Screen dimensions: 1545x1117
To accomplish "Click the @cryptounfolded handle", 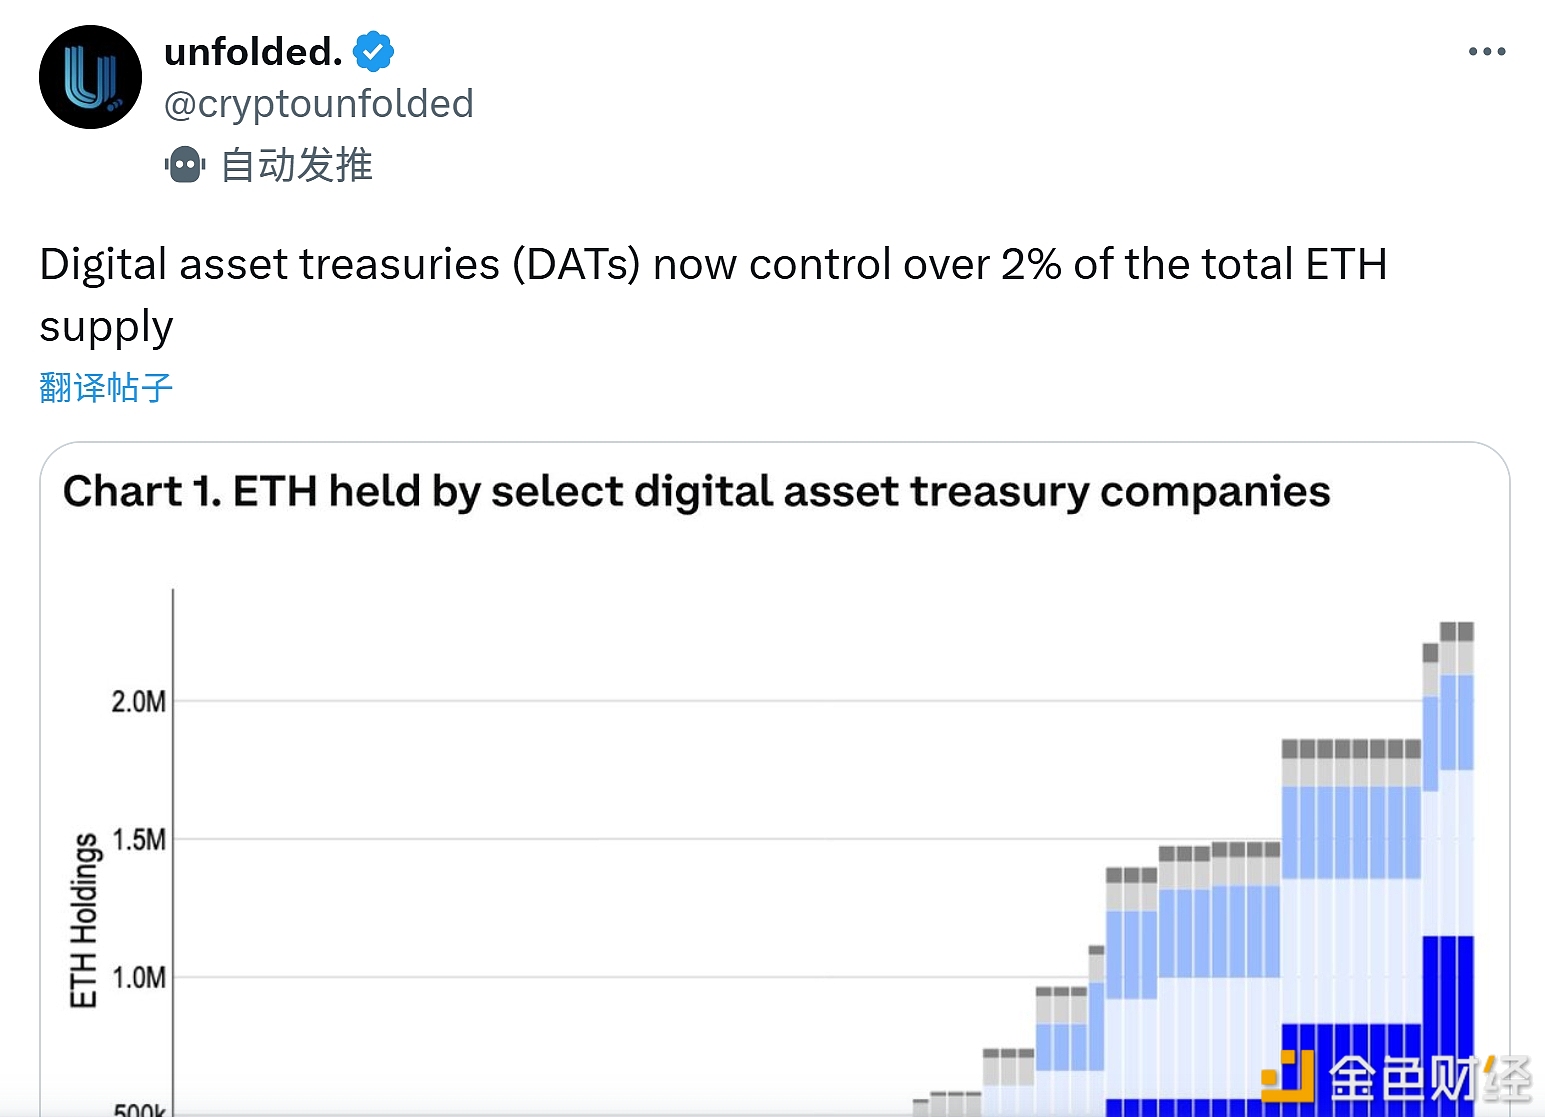I will (x=318, y=104).
